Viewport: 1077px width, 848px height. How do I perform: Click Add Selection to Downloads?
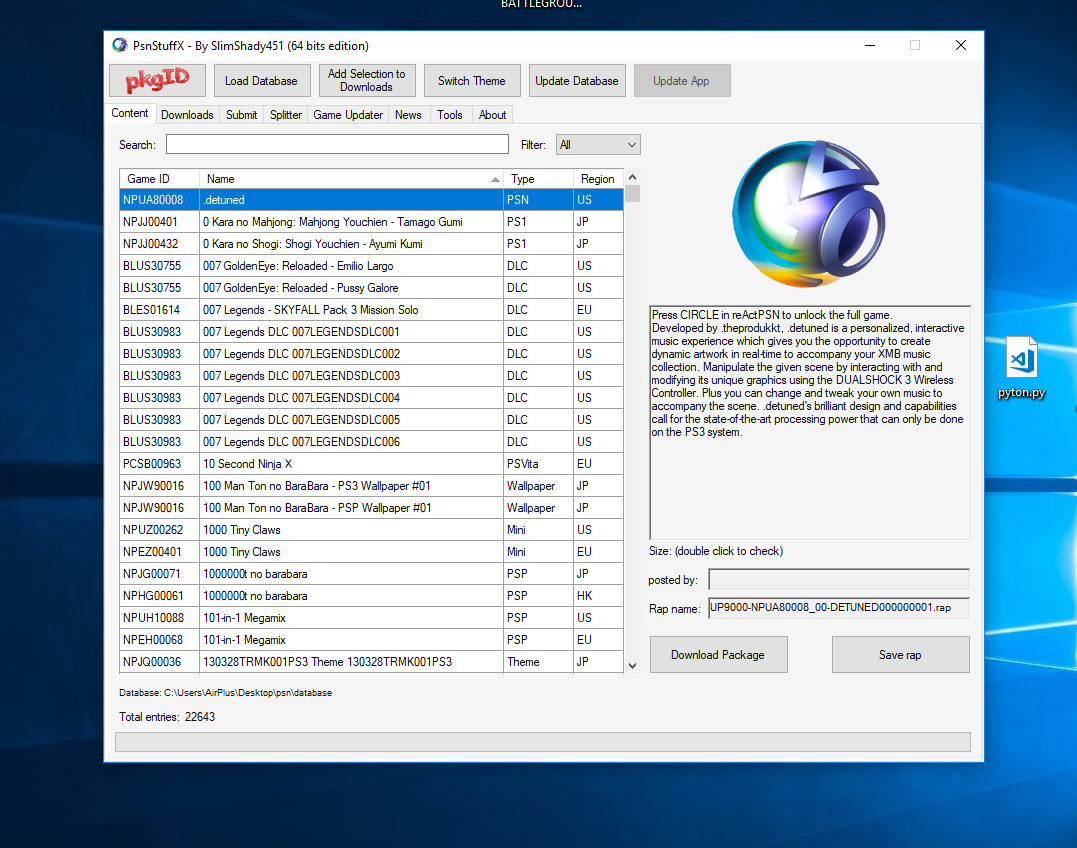click(366, 81)
